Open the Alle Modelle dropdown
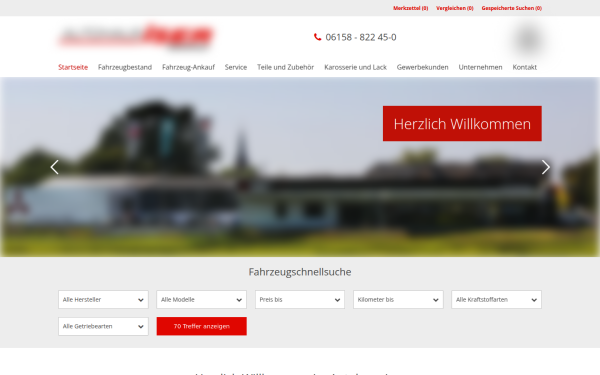This screenshot has height=375, width=600. (202, 300)
